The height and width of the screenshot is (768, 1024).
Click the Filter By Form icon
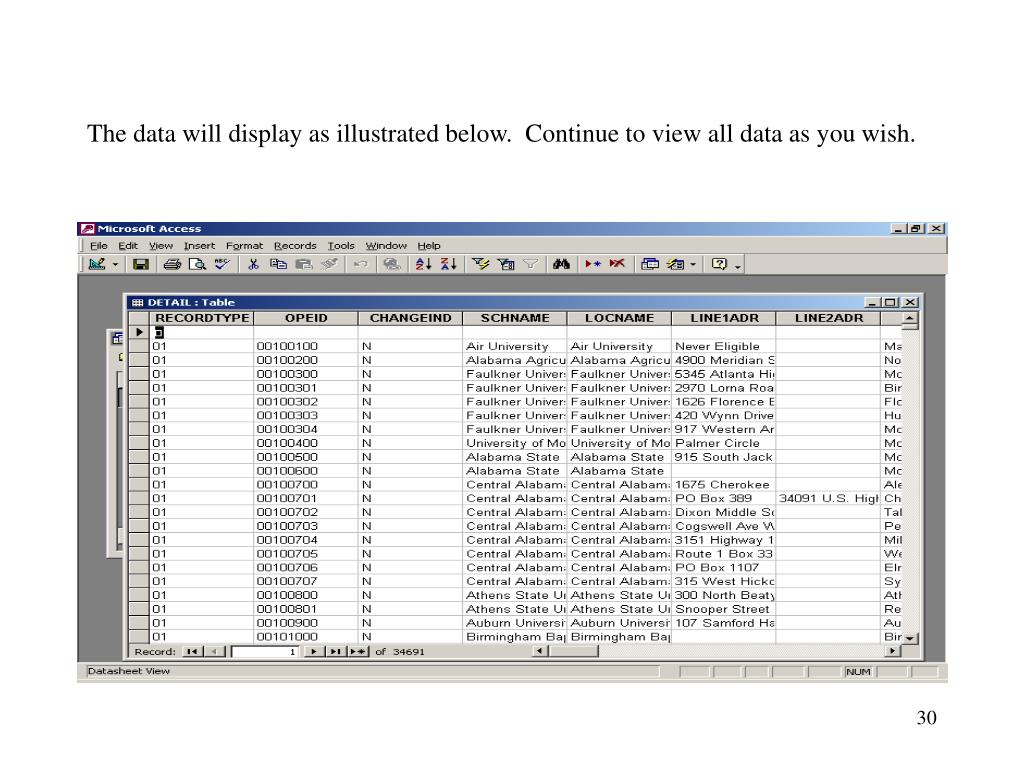(505, 264)
